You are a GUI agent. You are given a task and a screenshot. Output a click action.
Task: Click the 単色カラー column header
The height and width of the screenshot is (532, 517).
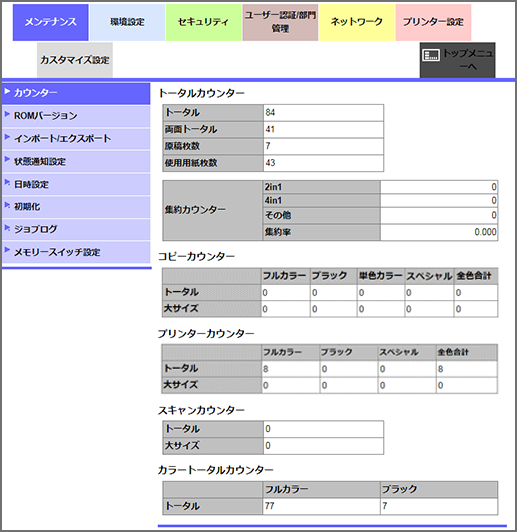tap(381, 276)
